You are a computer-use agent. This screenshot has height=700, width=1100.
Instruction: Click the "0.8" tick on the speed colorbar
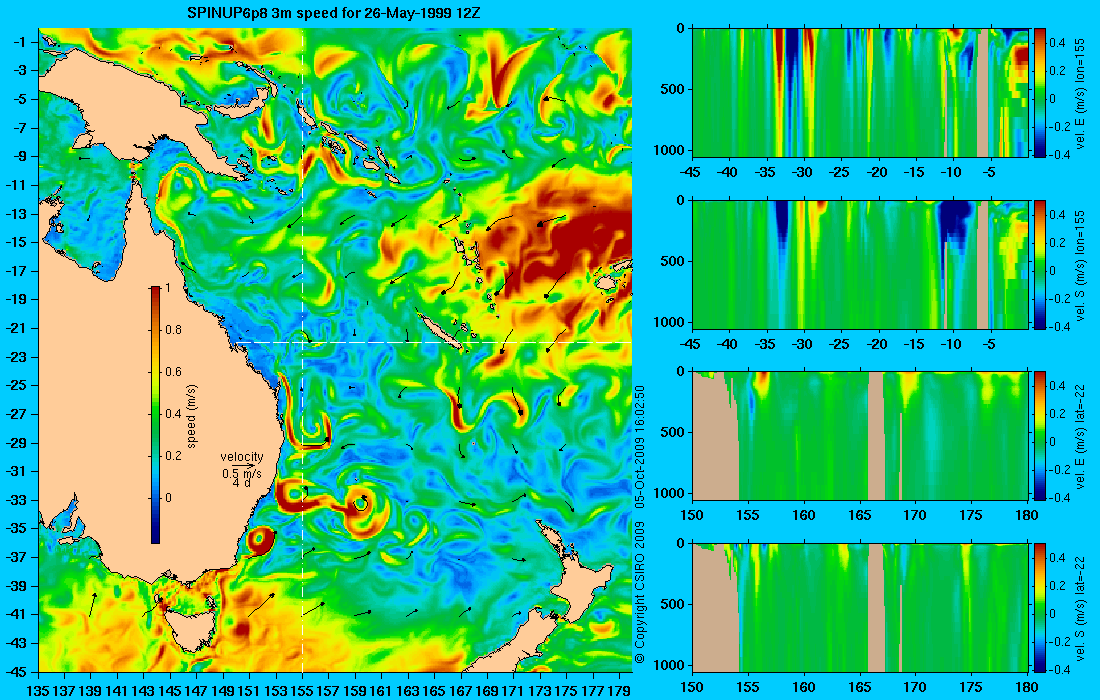(x=173, y=330)
